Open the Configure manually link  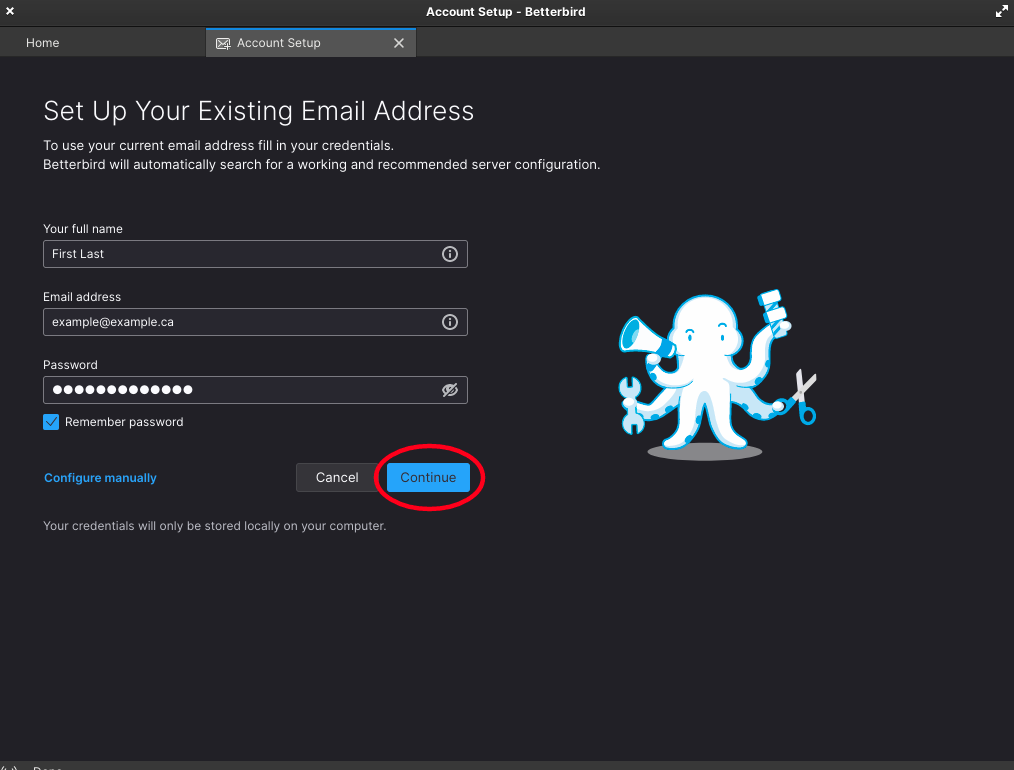pyautogui.click(x=100, y=478)
